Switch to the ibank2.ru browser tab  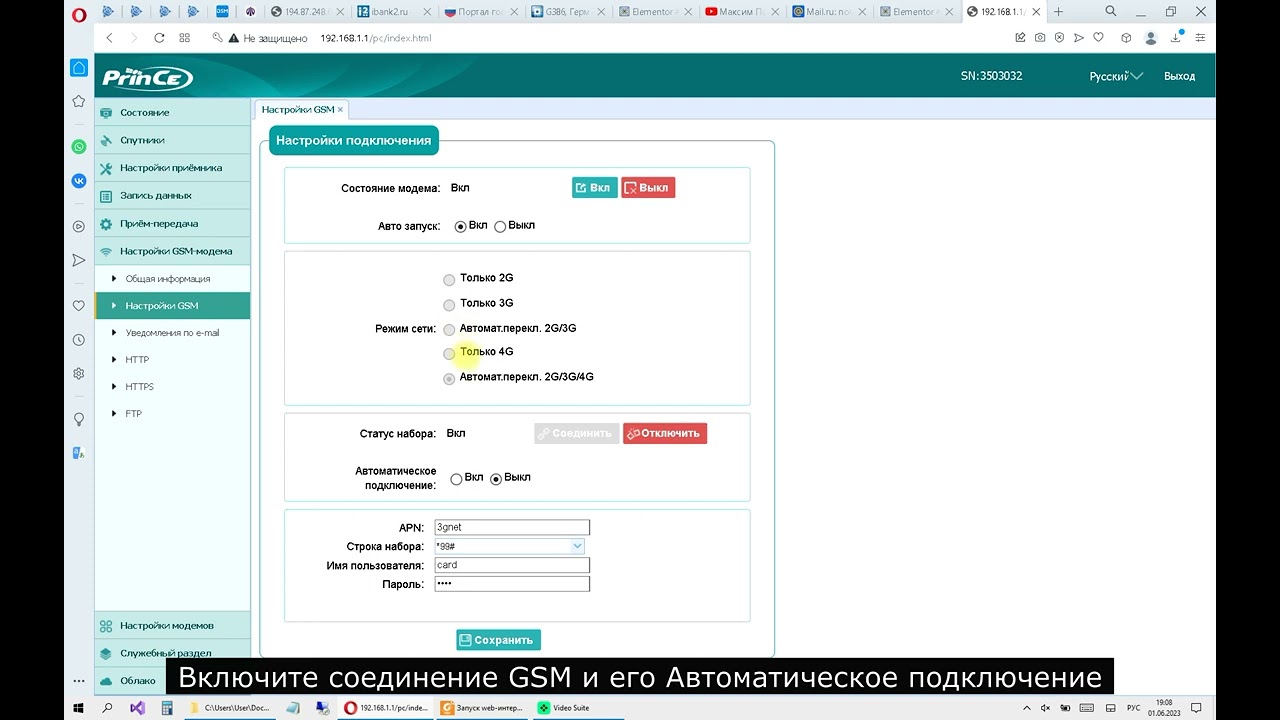pos(396,12)
